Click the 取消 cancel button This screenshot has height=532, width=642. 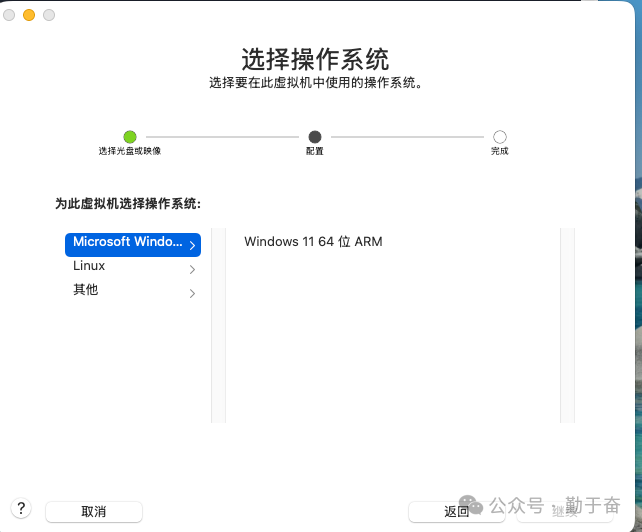(x=94, y=512)
